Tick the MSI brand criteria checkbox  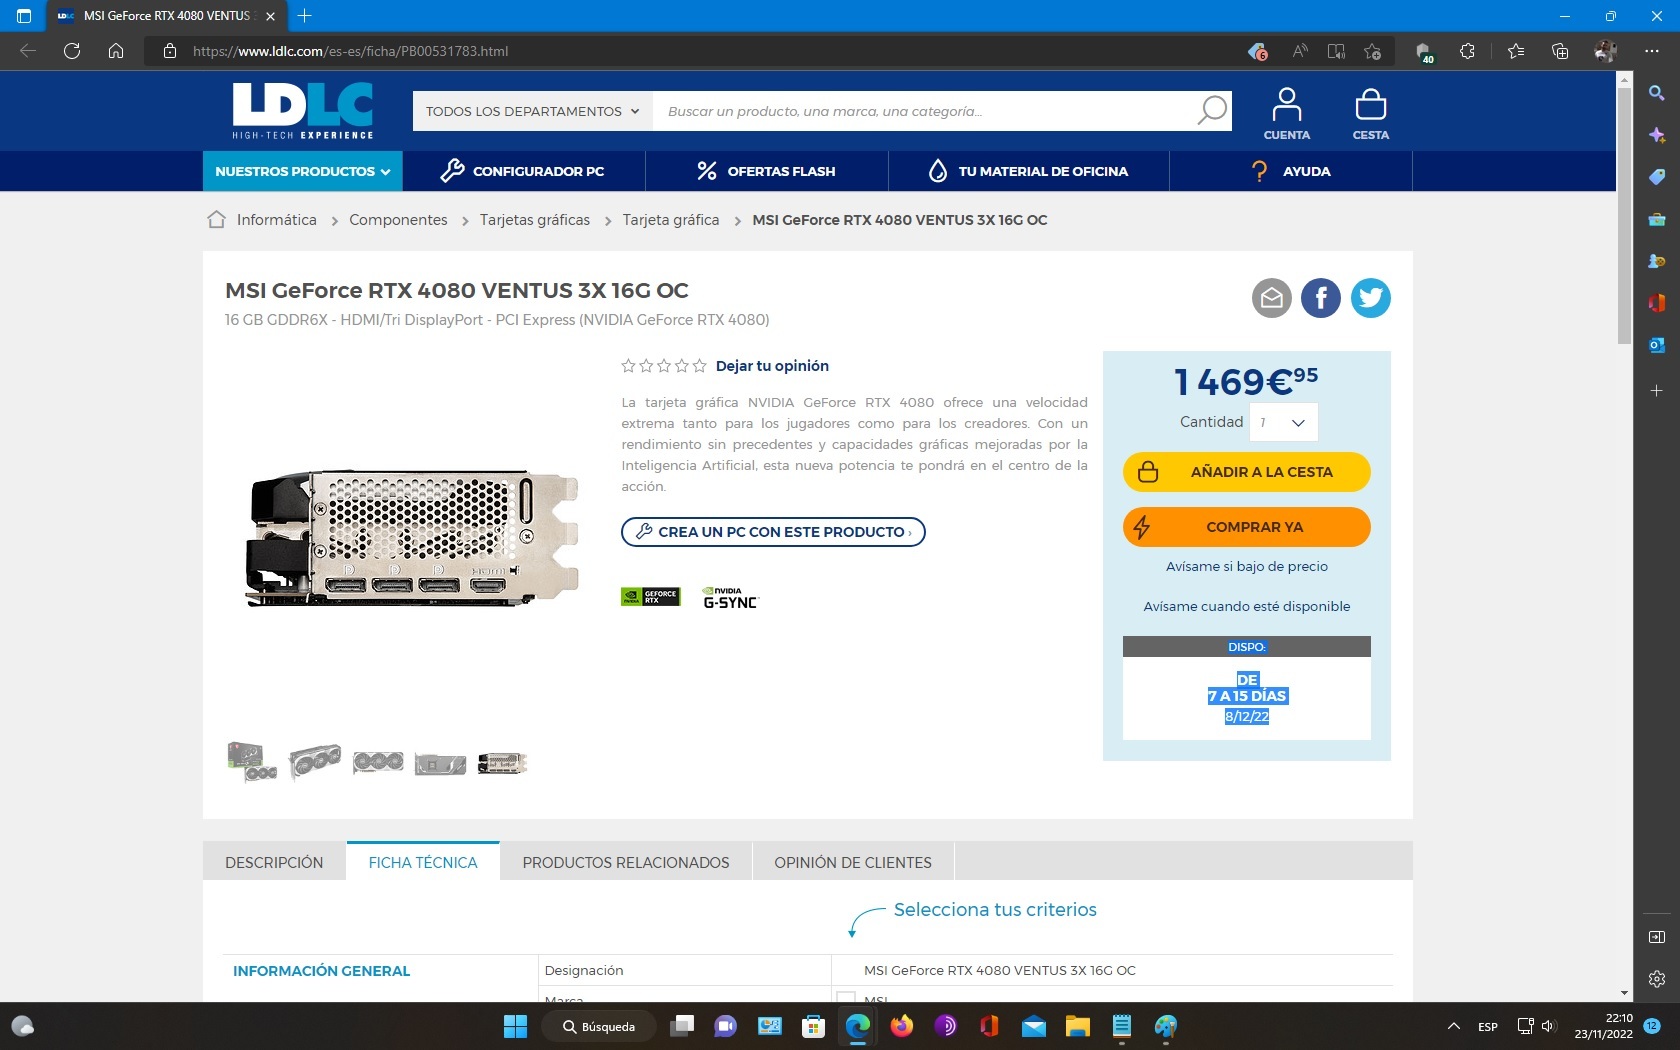[x=846, y=997]
